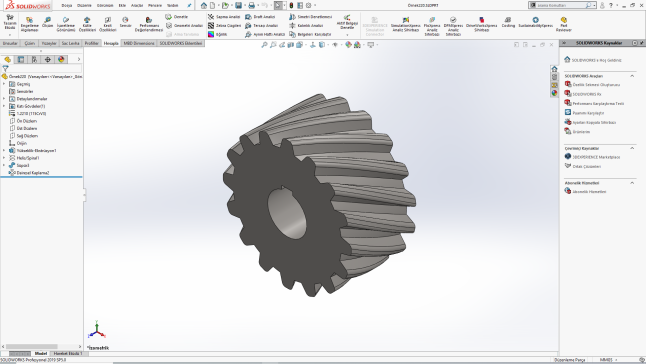Open Geometri Analizi tool
This screenshot has height=364, width=646.
(x=184, y=26)
